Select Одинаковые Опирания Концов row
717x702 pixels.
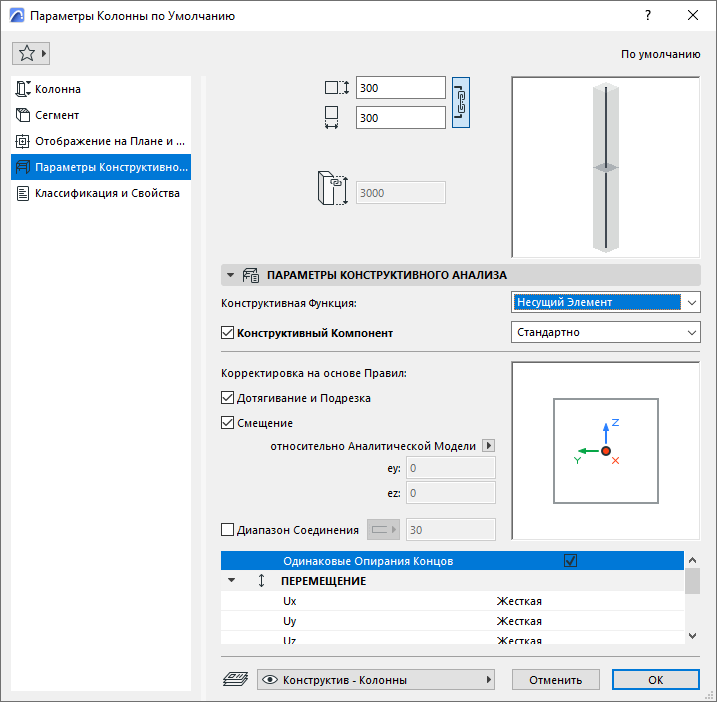tap(452, 561)
